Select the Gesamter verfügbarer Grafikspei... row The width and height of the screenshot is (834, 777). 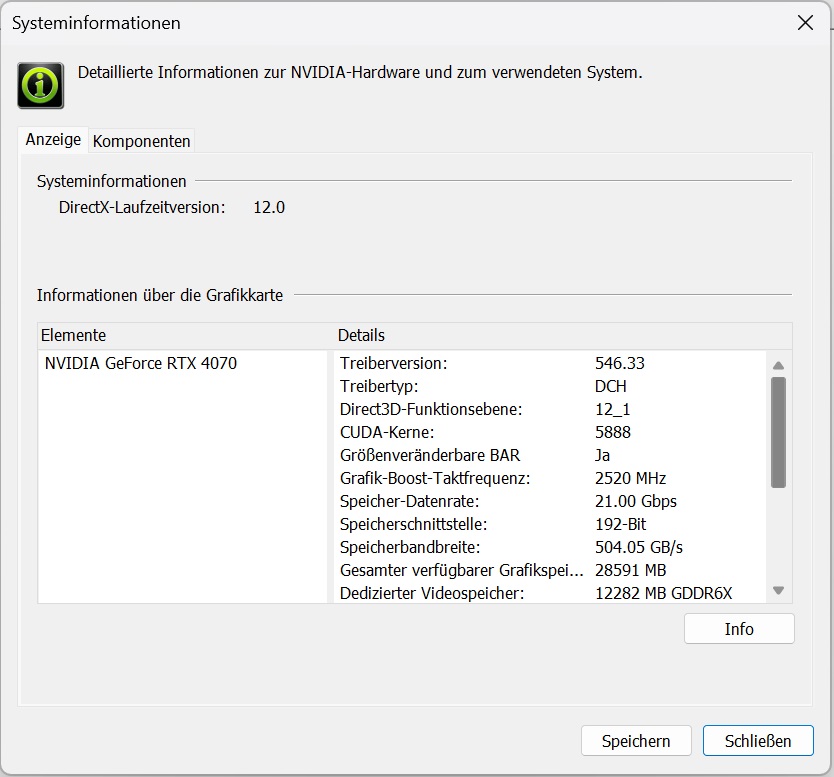pyautogui.click(x=462, y=570)
